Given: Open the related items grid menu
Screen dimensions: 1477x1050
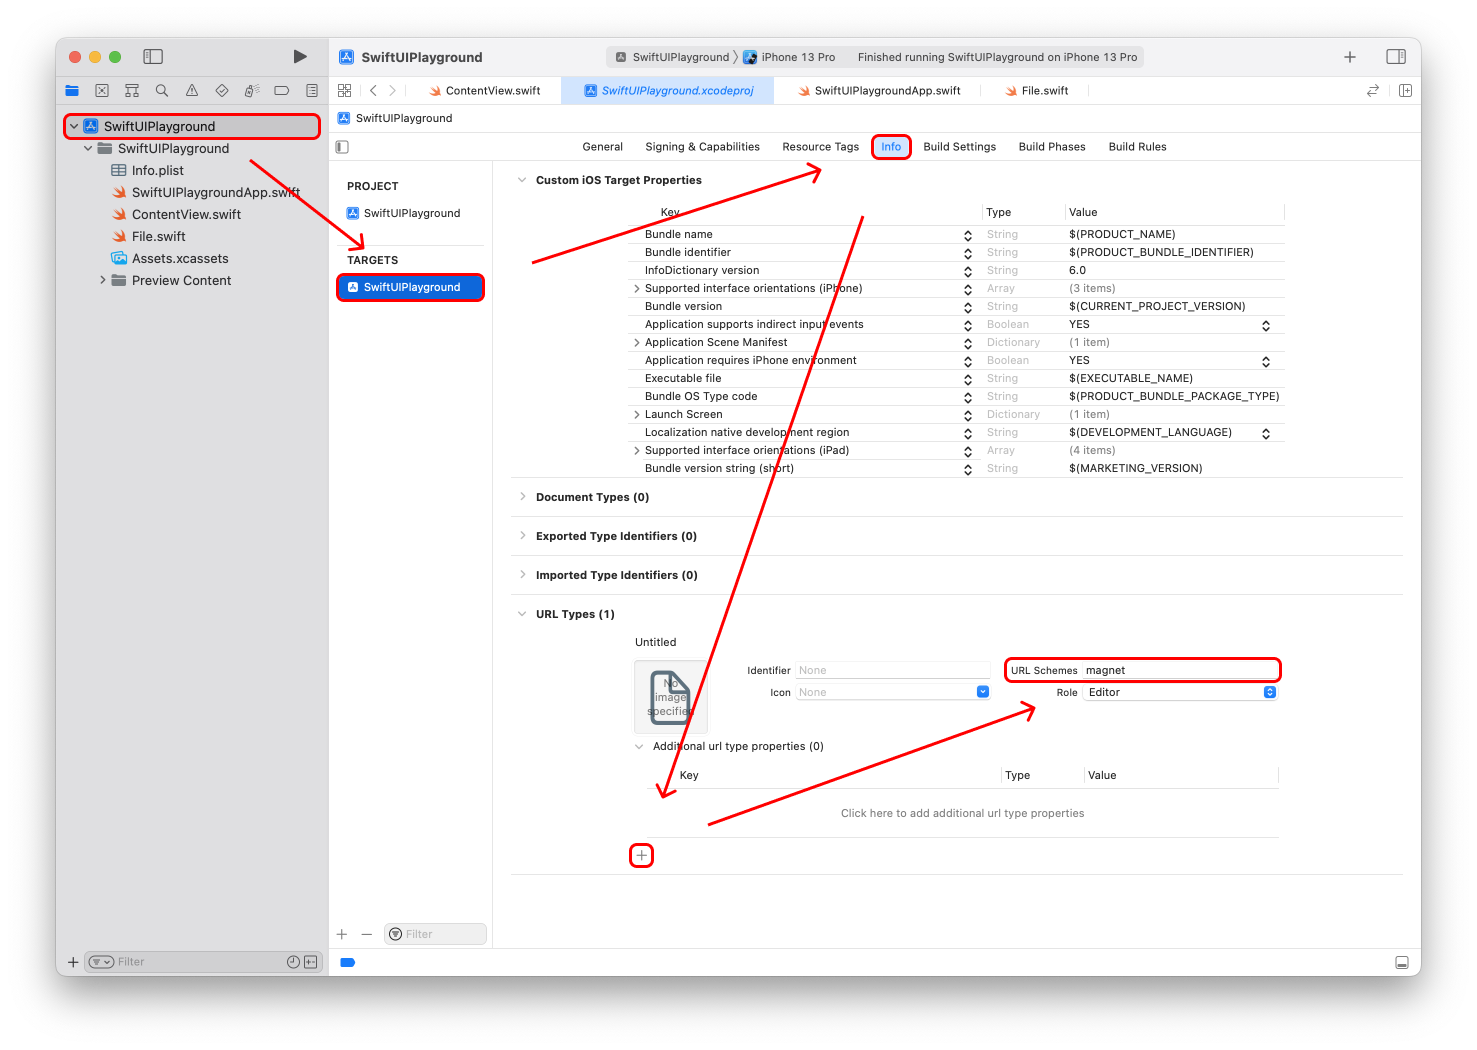Looking at the screenshot, I should click(x=345, y=91).
